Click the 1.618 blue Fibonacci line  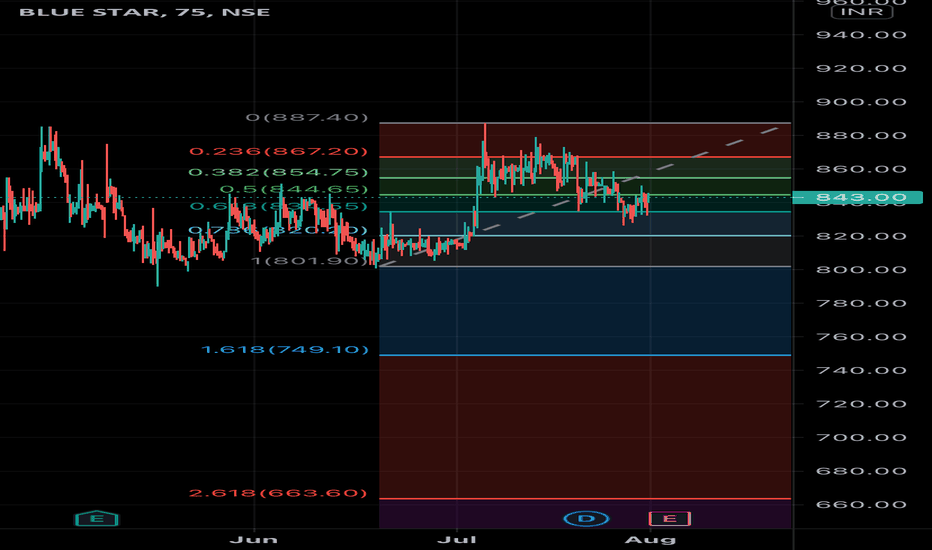[585, 355]
